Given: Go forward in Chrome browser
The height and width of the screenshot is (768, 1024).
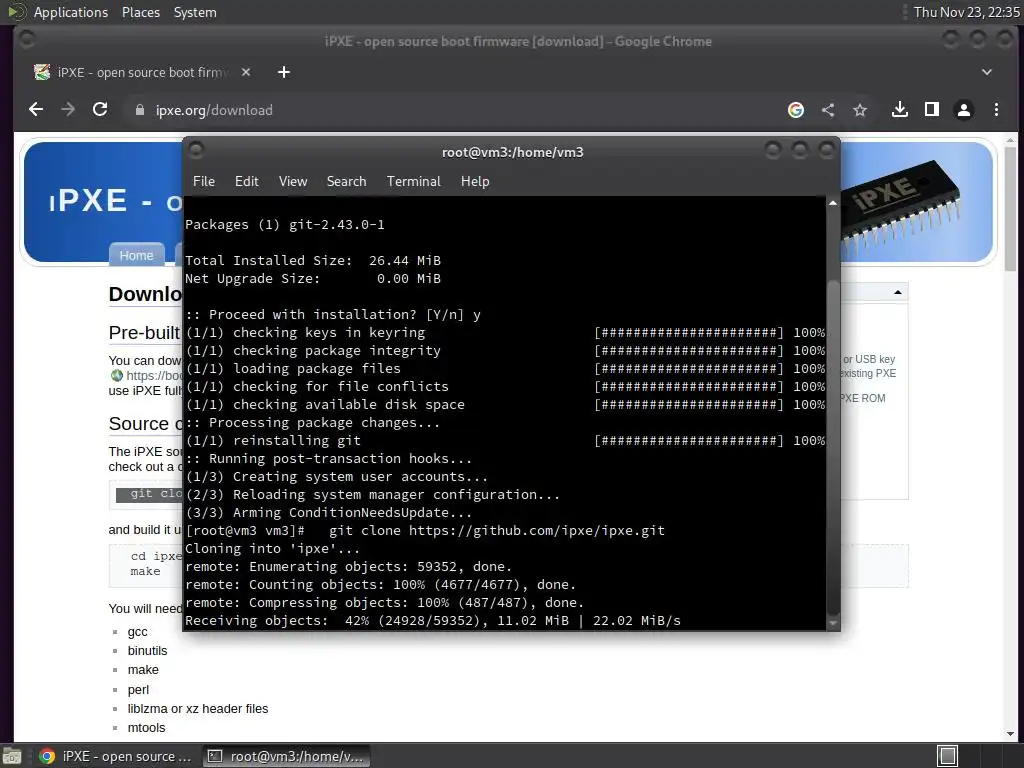Looking at the screenshot, I should pyautogui.click(x=68, y=110).
